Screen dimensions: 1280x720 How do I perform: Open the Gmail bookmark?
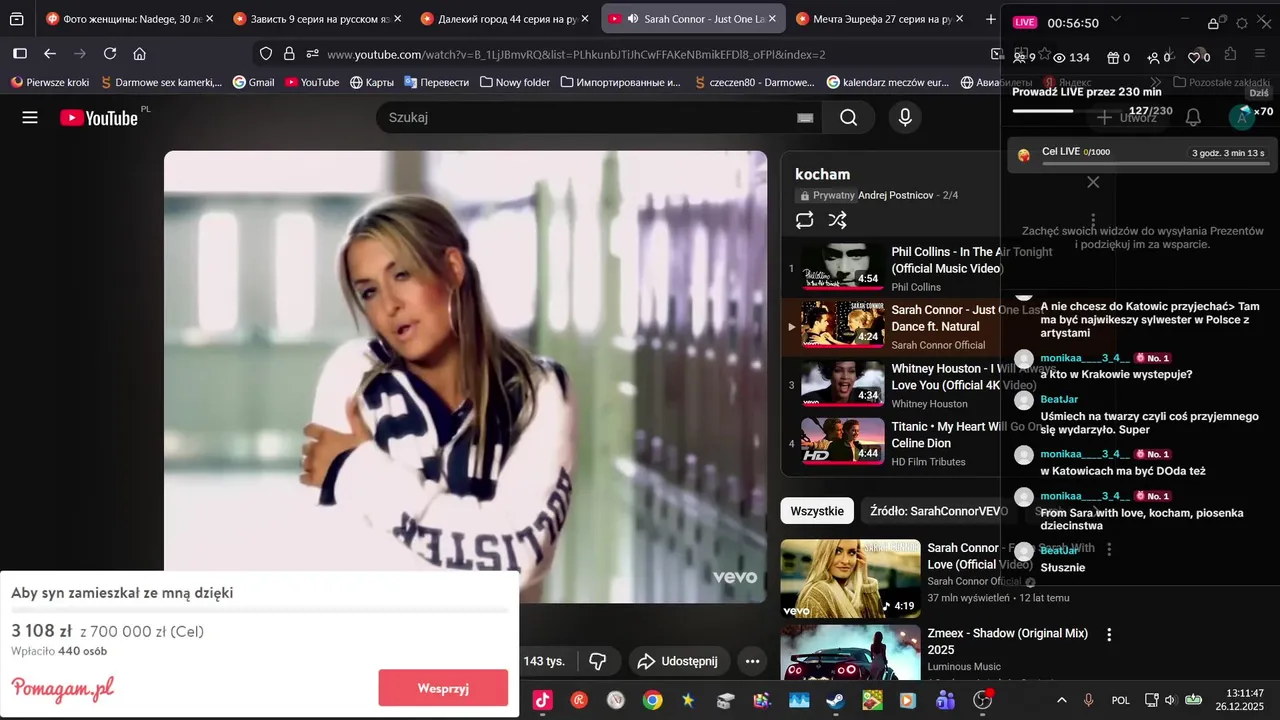pyautogui.click(x=253, y=82)
